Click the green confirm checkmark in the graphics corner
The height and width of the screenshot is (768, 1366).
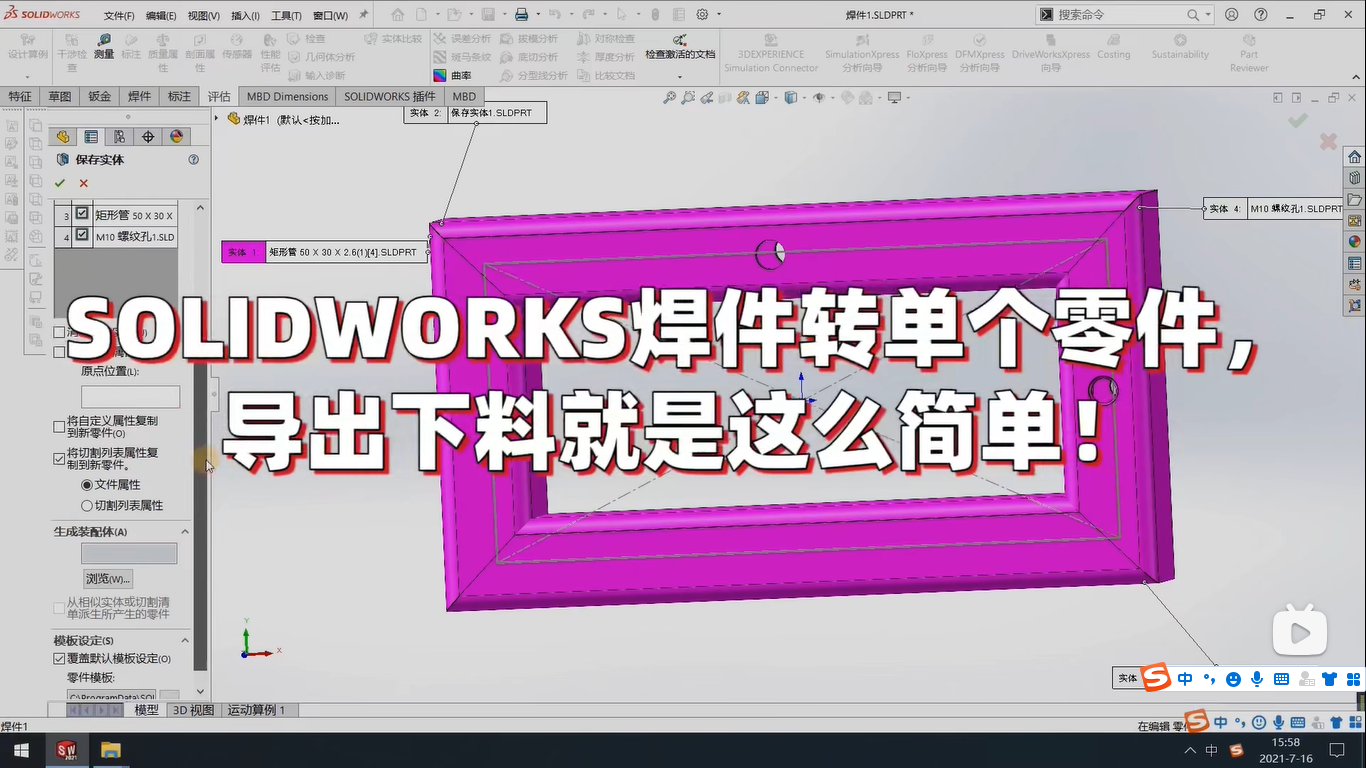click(1298, 120)
